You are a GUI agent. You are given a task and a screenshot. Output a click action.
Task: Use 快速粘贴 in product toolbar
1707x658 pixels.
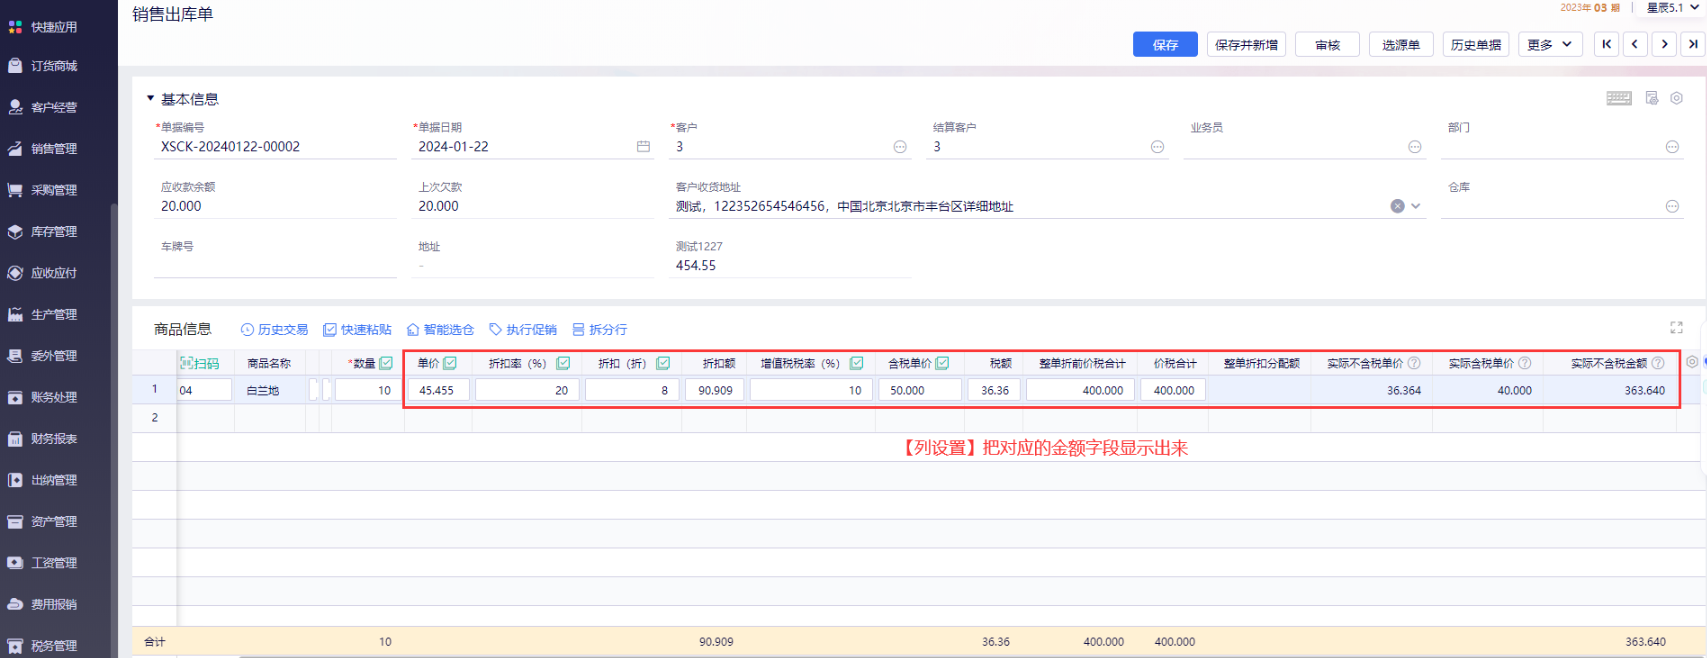tap(357, 329)
